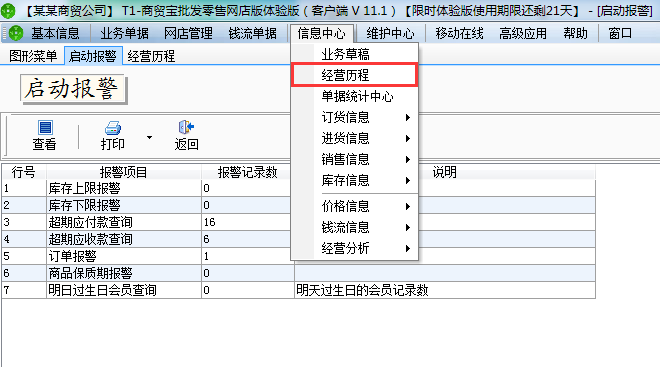Select the 商品保质期报警 row
This screenshot has height=367, width=660.
[x=298, y=273]
